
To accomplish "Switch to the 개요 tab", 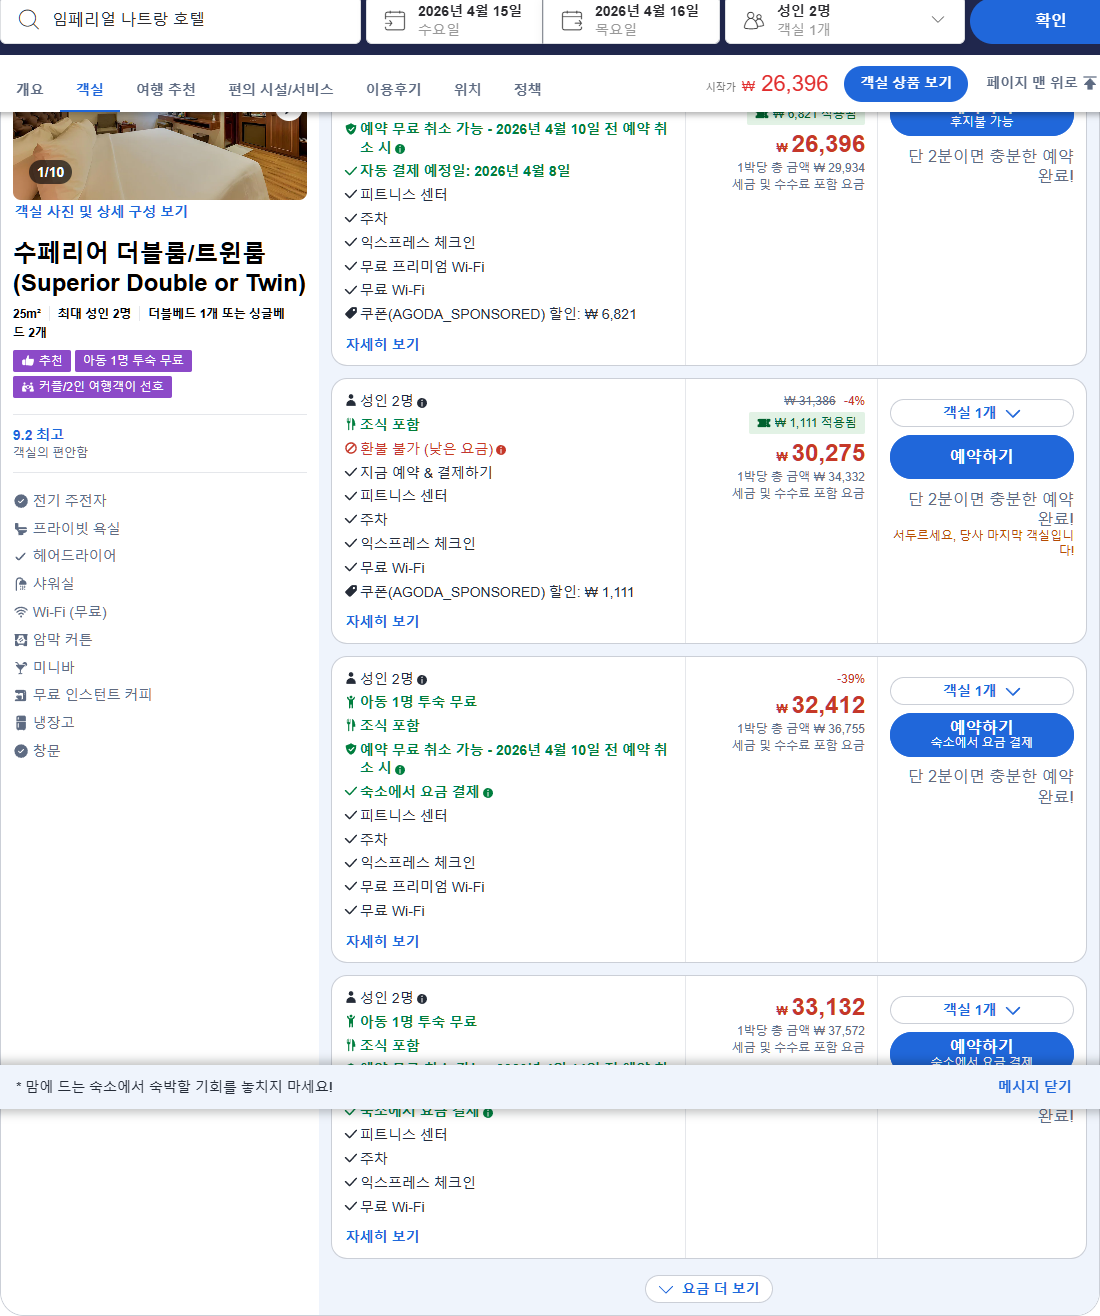I will 30,89.
